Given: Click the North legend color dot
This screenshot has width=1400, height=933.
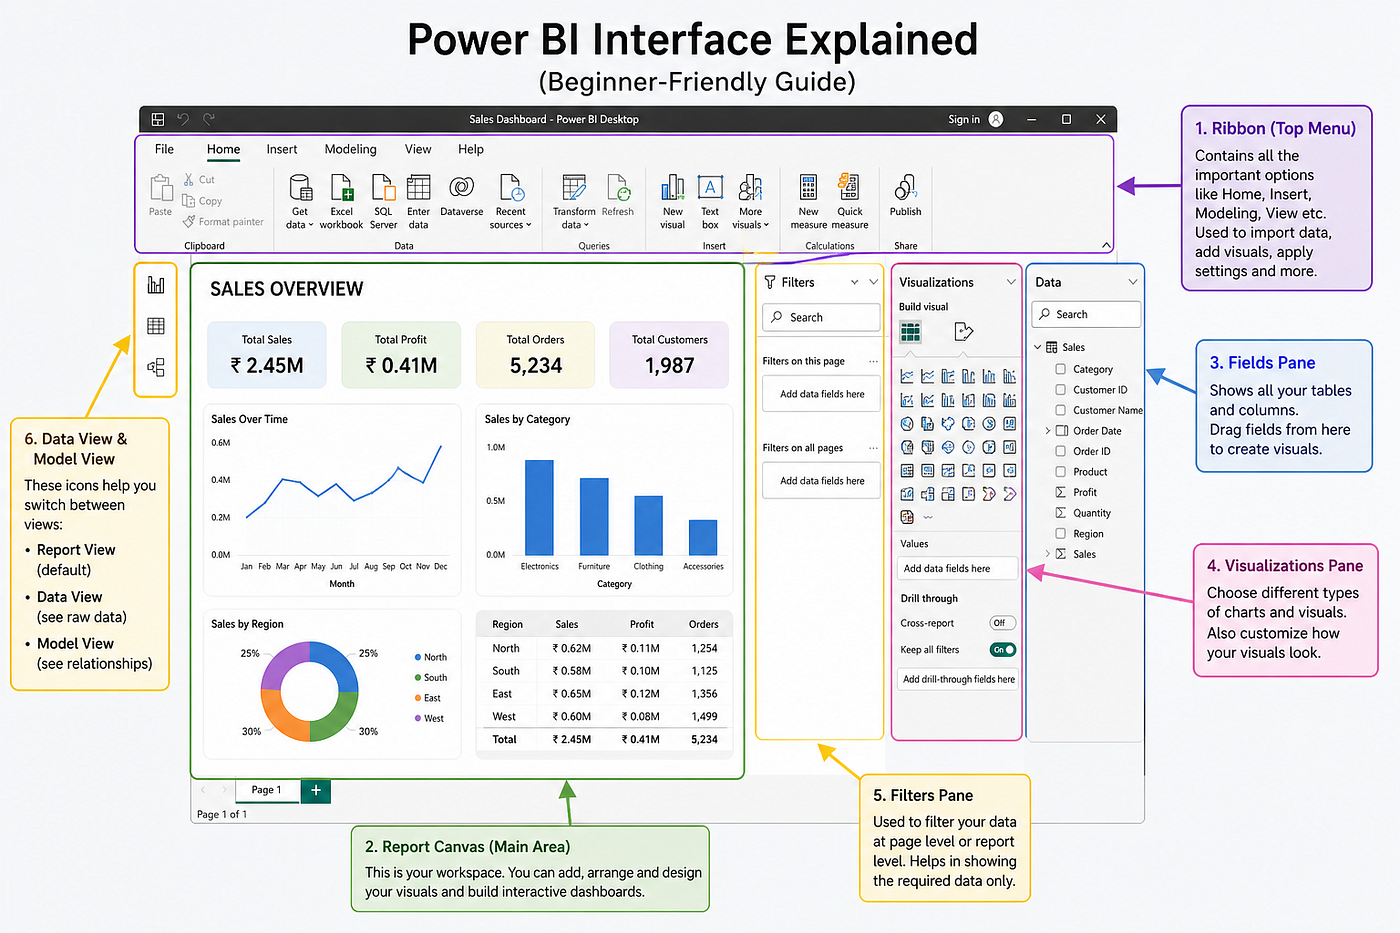Looking at the screenshot, I should click(417, 657).
